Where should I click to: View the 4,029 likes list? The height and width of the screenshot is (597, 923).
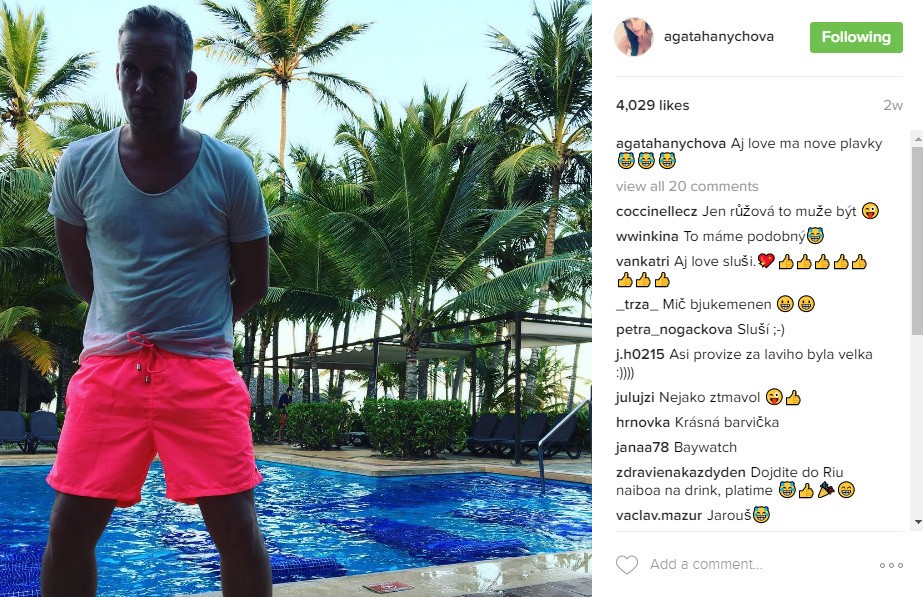(x=652, y=105)
